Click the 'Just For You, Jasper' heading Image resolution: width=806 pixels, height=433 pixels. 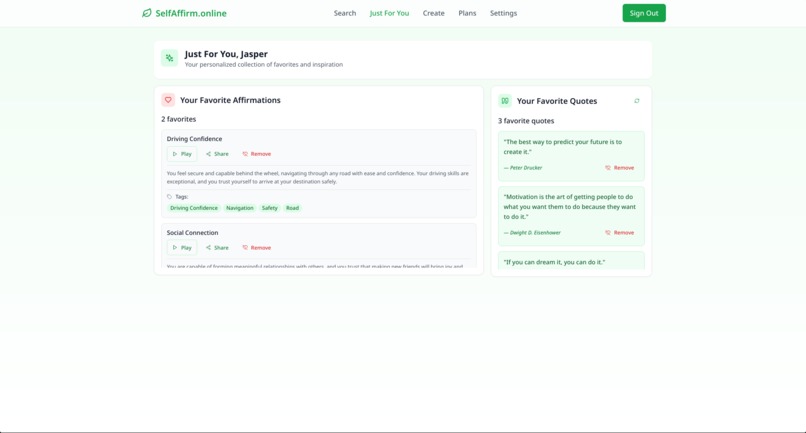click(226, 53)
